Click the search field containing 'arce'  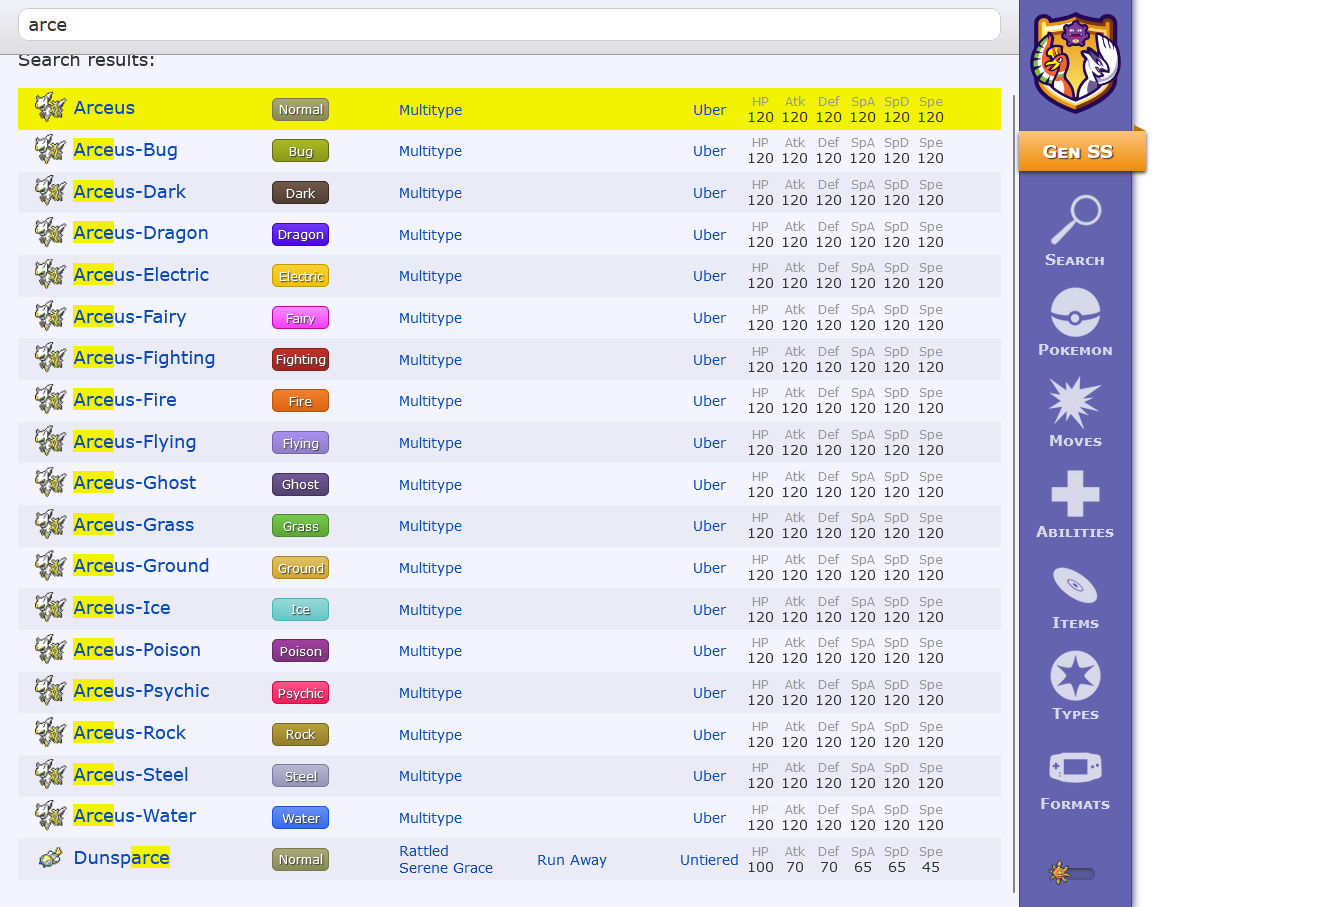(x=509, y=25)
